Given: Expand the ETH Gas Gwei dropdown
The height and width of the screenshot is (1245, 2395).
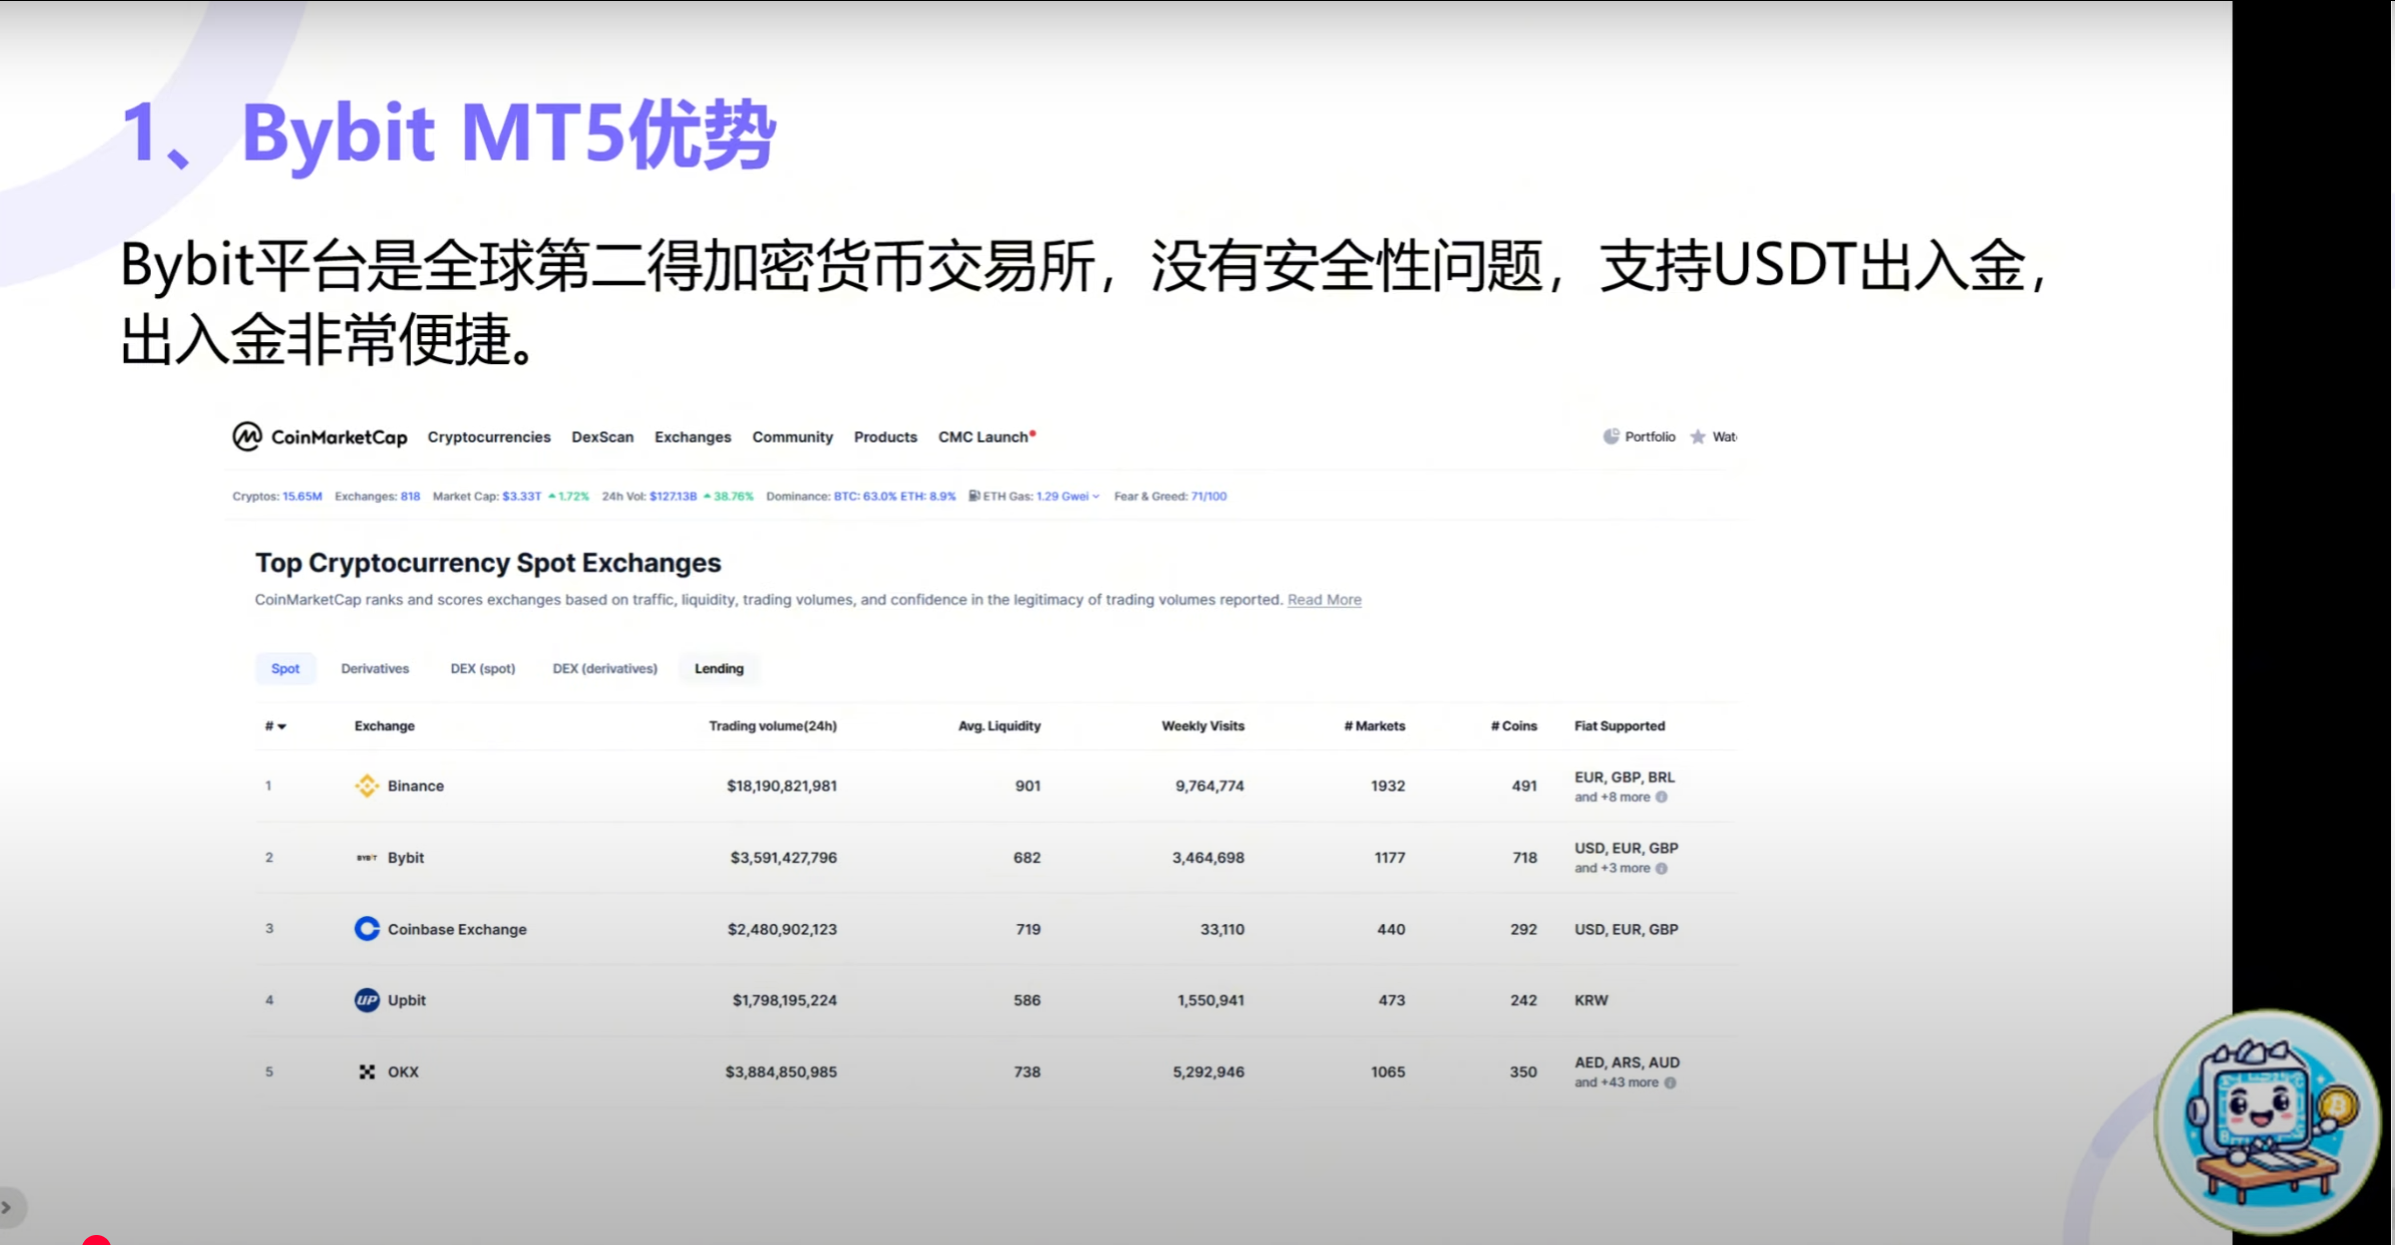Looking at the screenshot, I should [1096, 496].
